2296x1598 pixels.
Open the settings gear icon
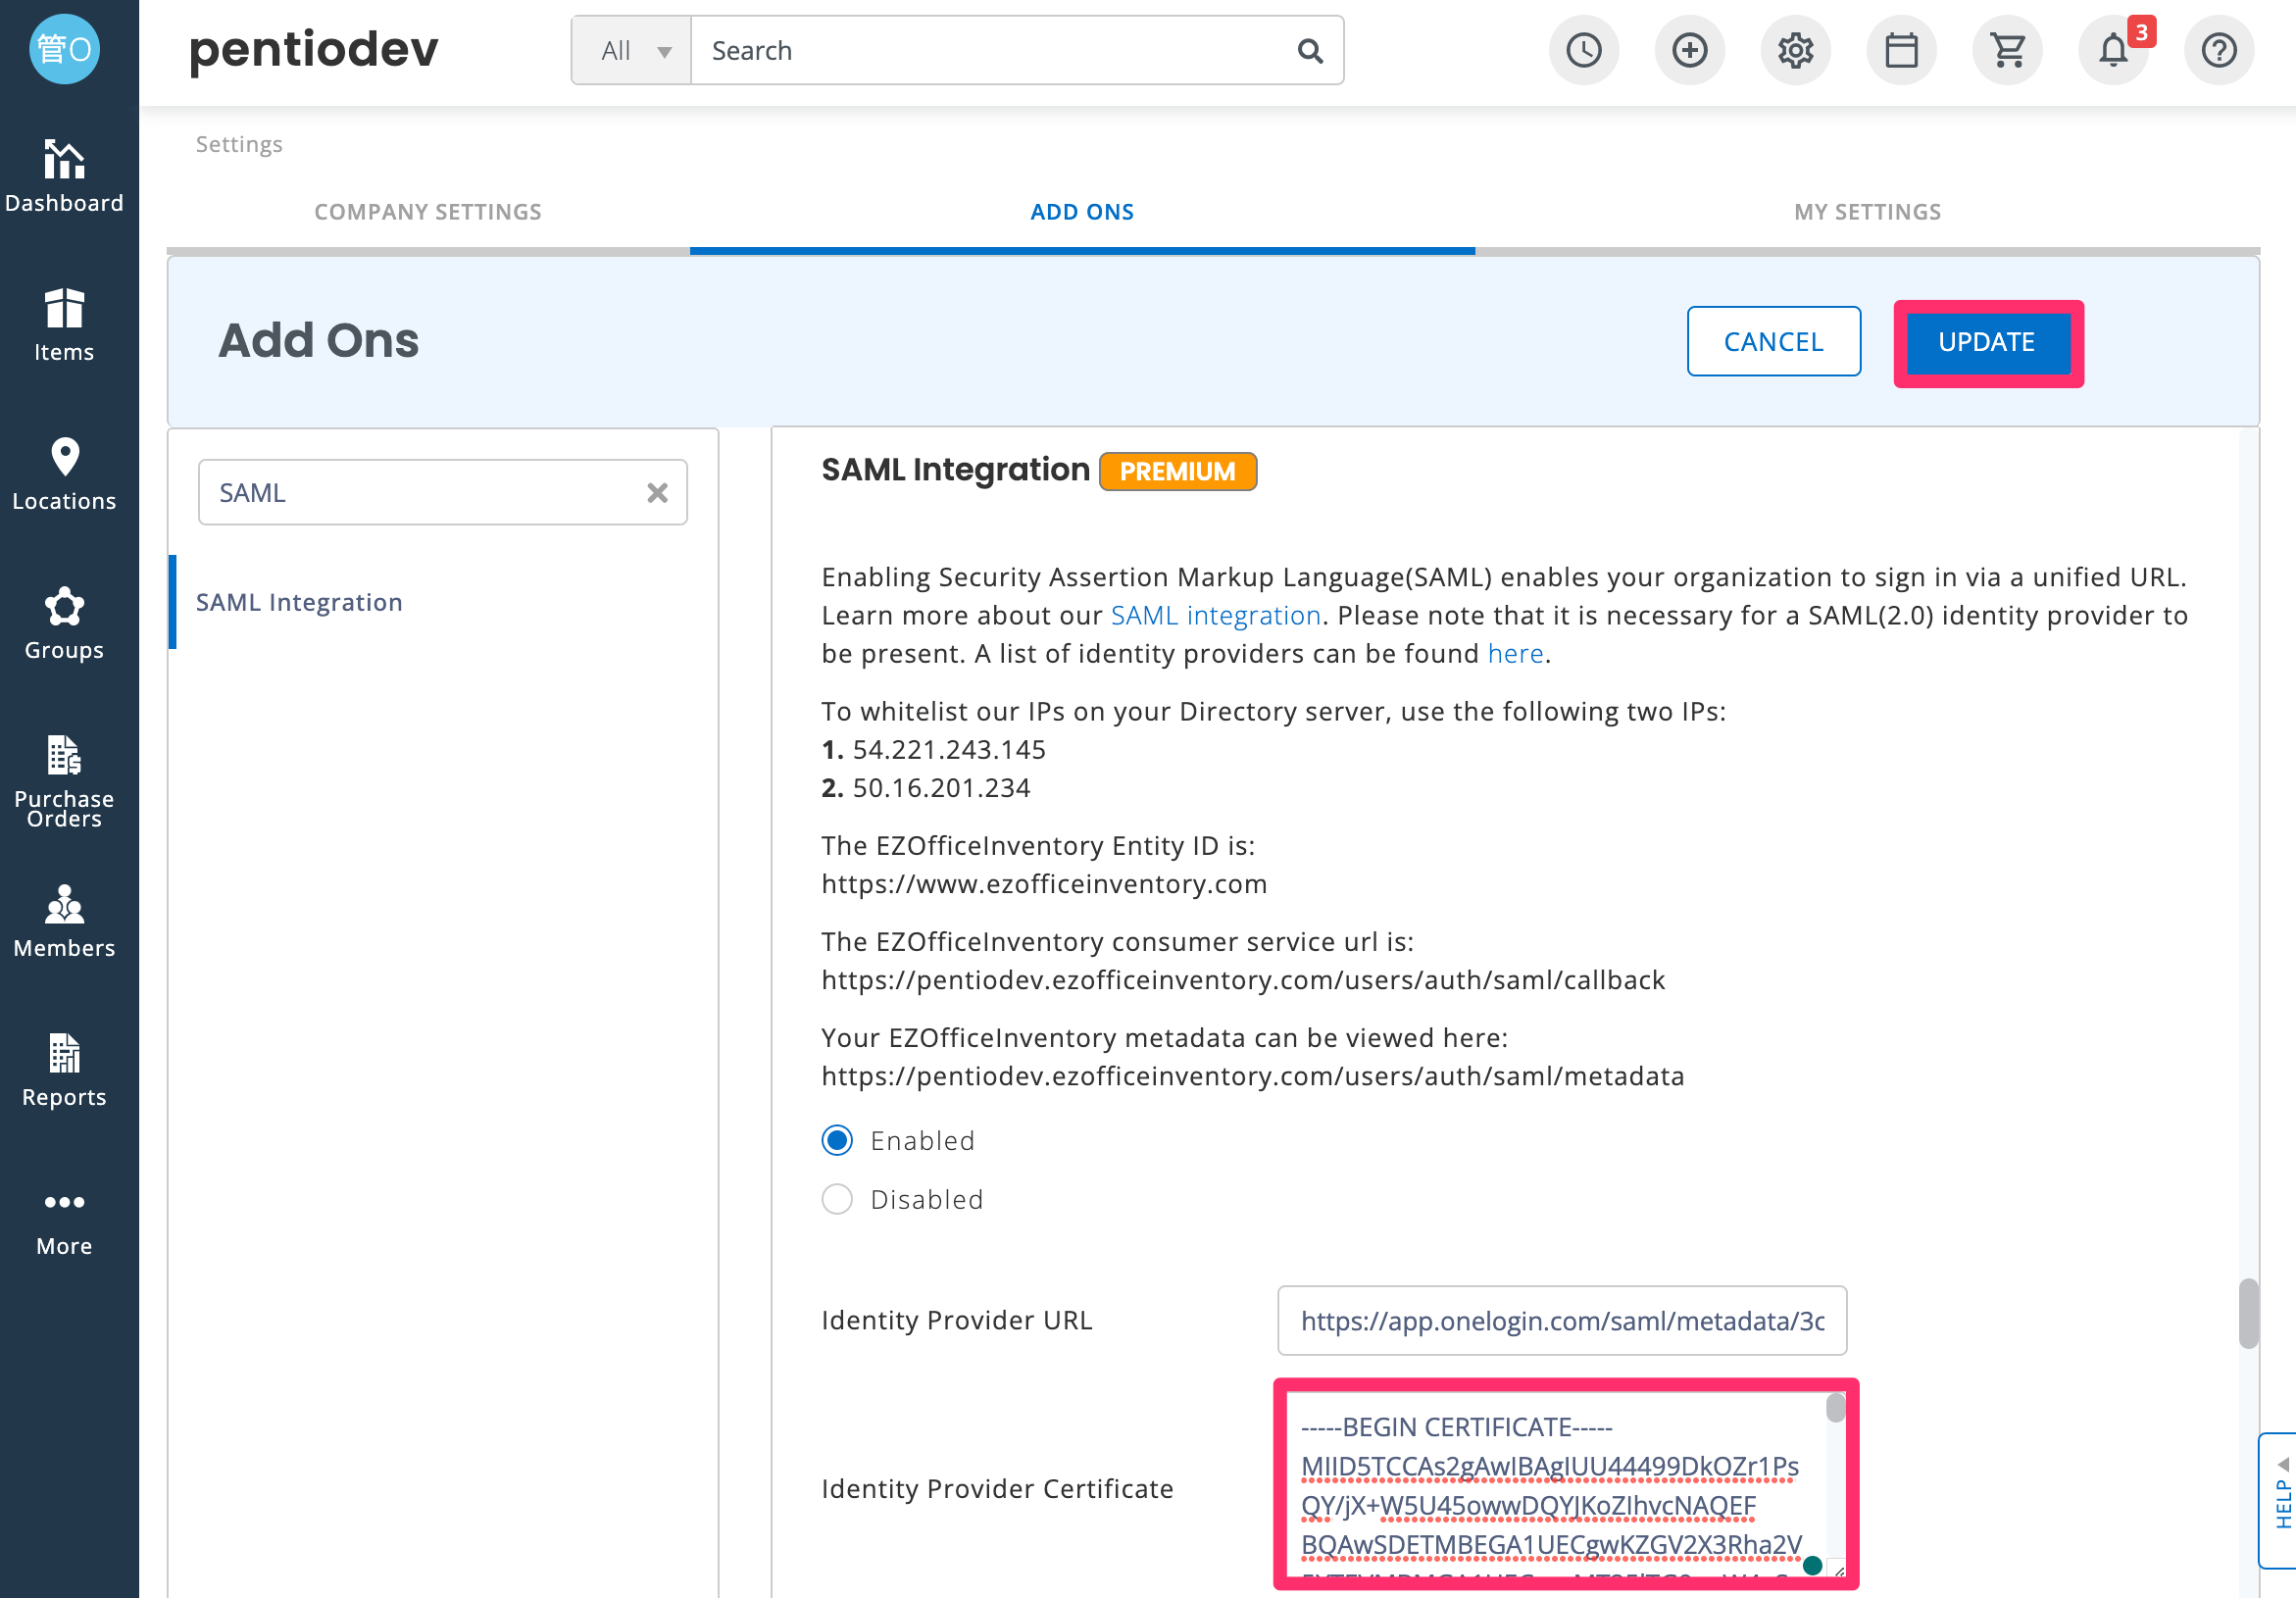tap(1796, 50)
